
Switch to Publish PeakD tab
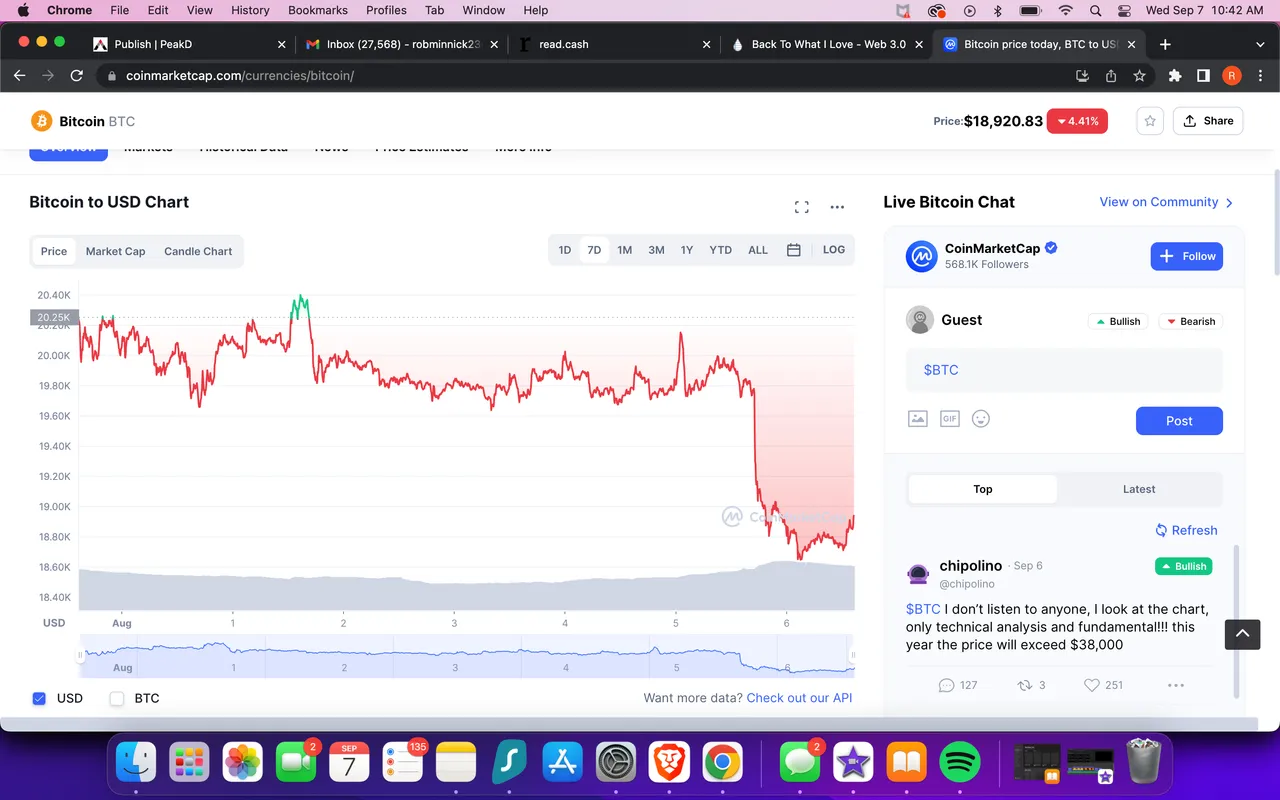click(190, 44)
